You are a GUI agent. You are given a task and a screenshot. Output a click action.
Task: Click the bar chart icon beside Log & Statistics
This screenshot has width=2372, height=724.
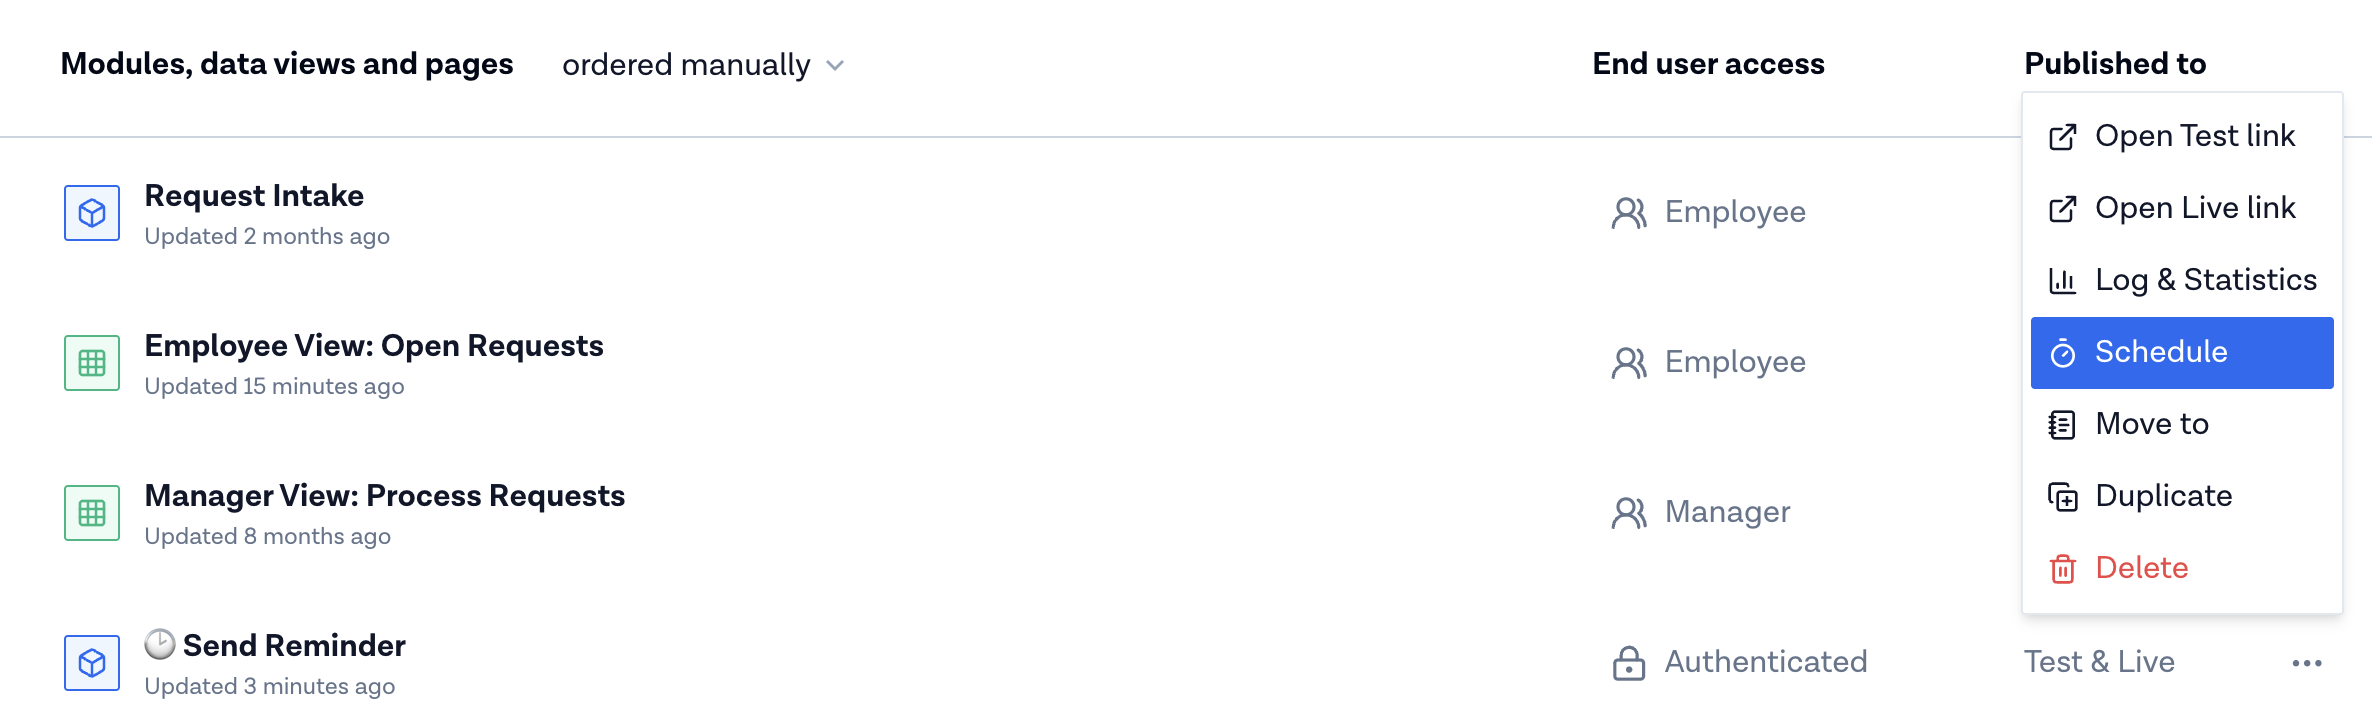[x=2061, y=280]
